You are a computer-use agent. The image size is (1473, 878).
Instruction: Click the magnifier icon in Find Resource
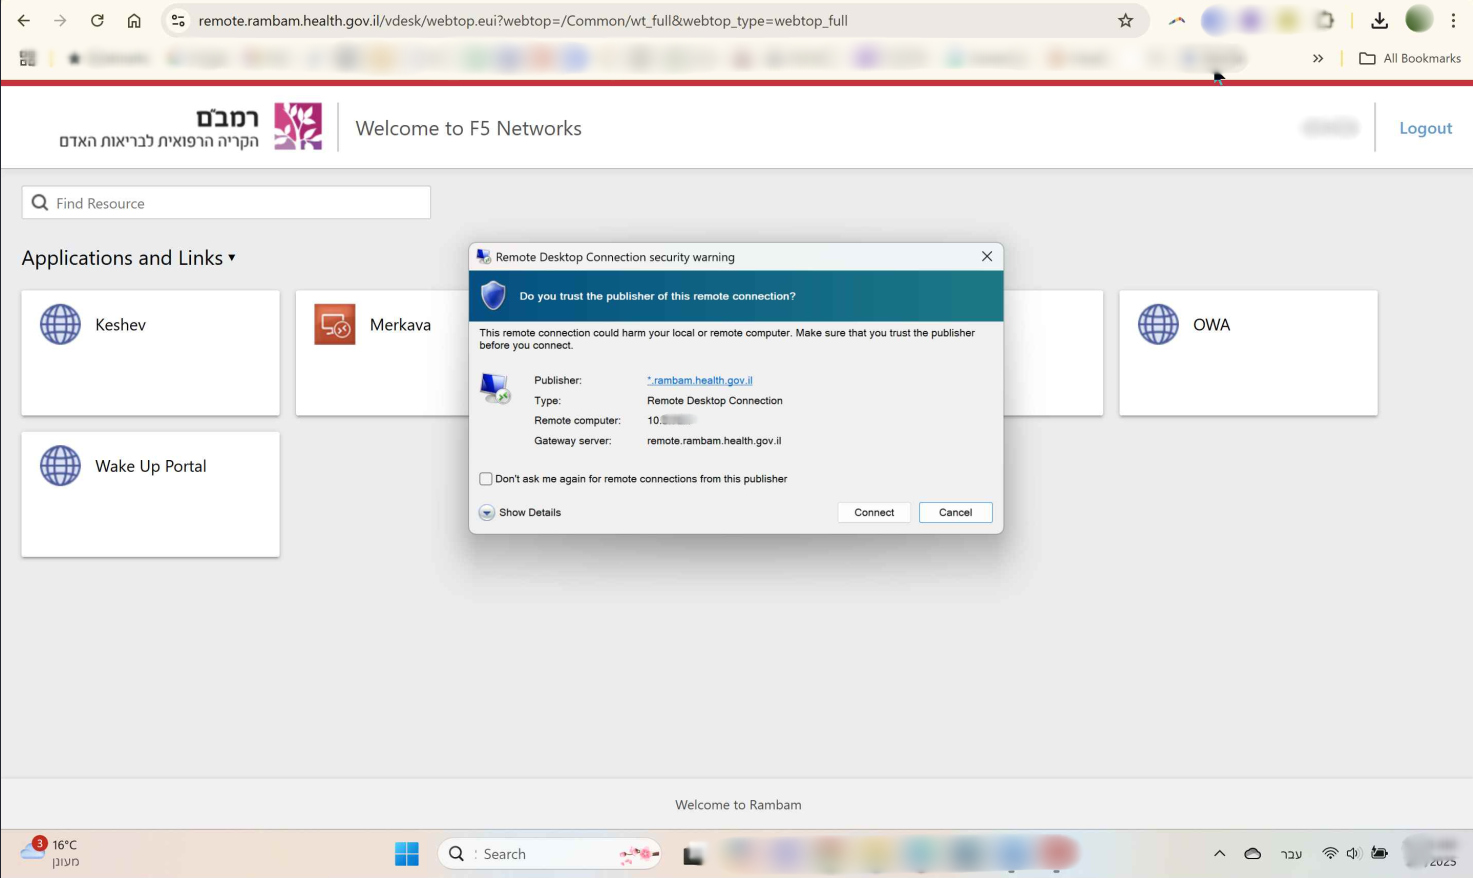(40, 203)
